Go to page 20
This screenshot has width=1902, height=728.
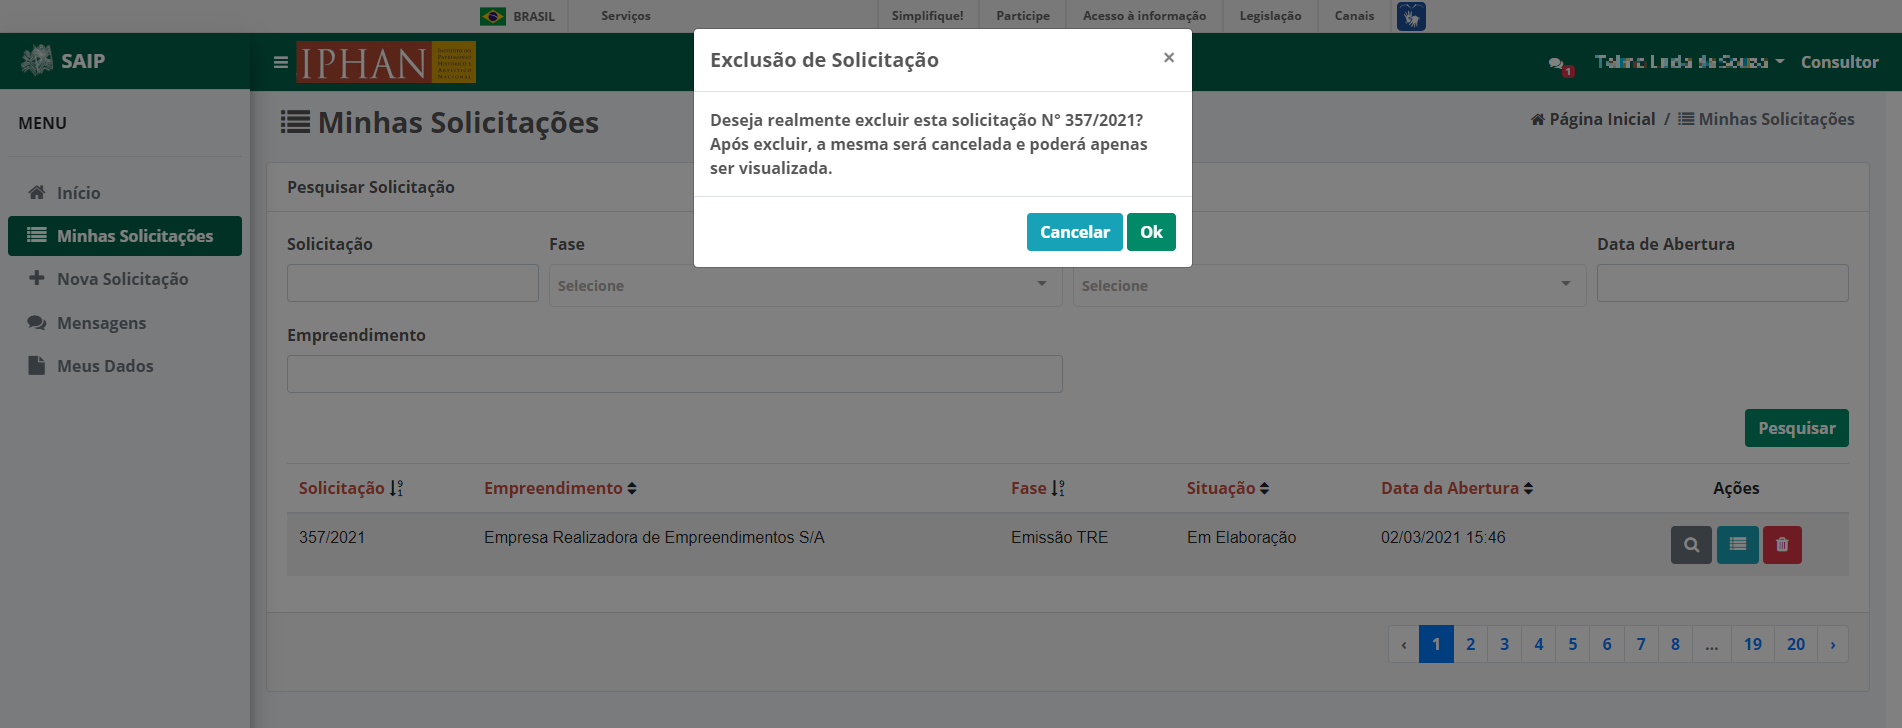pyautogui.click(x=1796, y=644)
